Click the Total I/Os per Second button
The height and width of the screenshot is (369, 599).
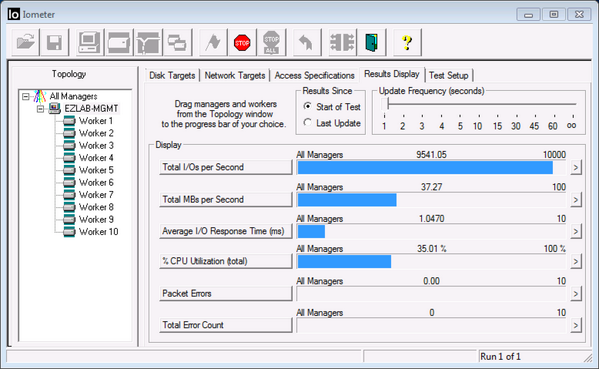click(226, 167)
